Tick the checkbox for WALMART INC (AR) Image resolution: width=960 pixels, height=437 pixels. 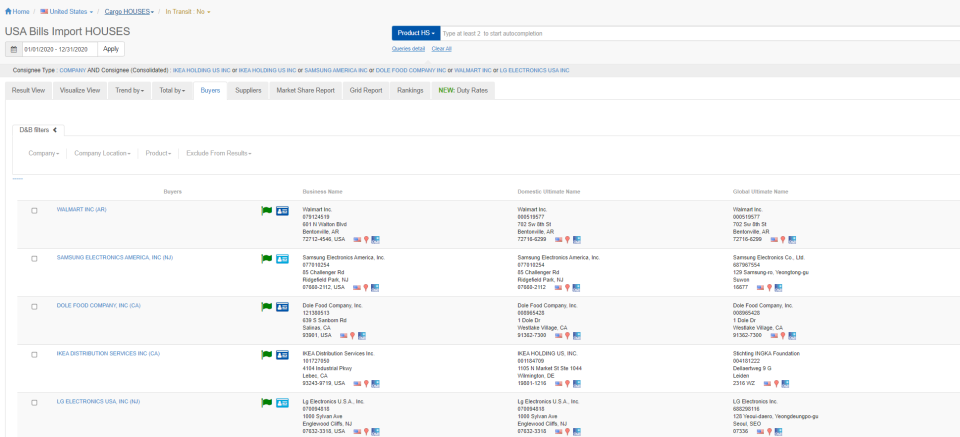(x=34, y=211)
